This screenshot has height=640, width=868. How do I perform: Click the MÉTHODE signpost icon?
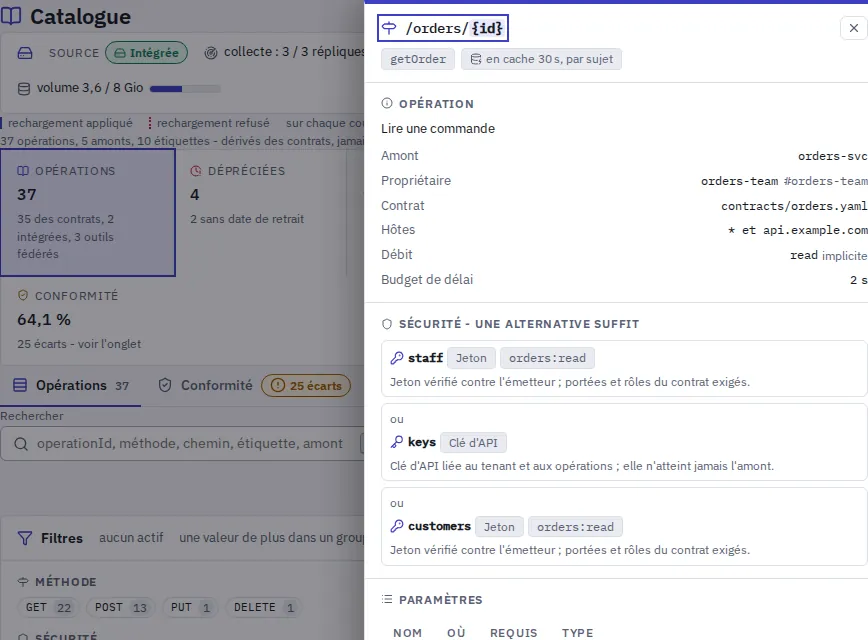pos(23,582)
